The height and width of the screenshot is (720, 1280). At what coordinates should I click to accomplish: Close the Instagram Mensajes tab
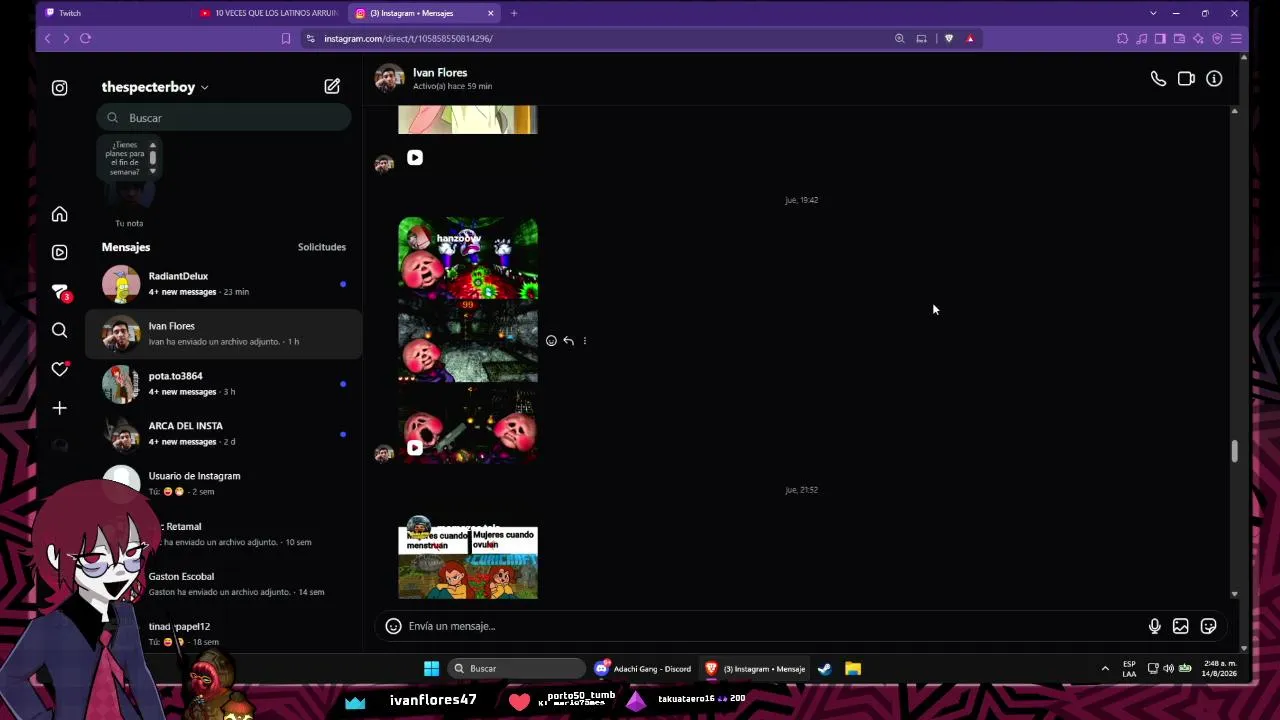pyautogui.click(x=491, y=13)
